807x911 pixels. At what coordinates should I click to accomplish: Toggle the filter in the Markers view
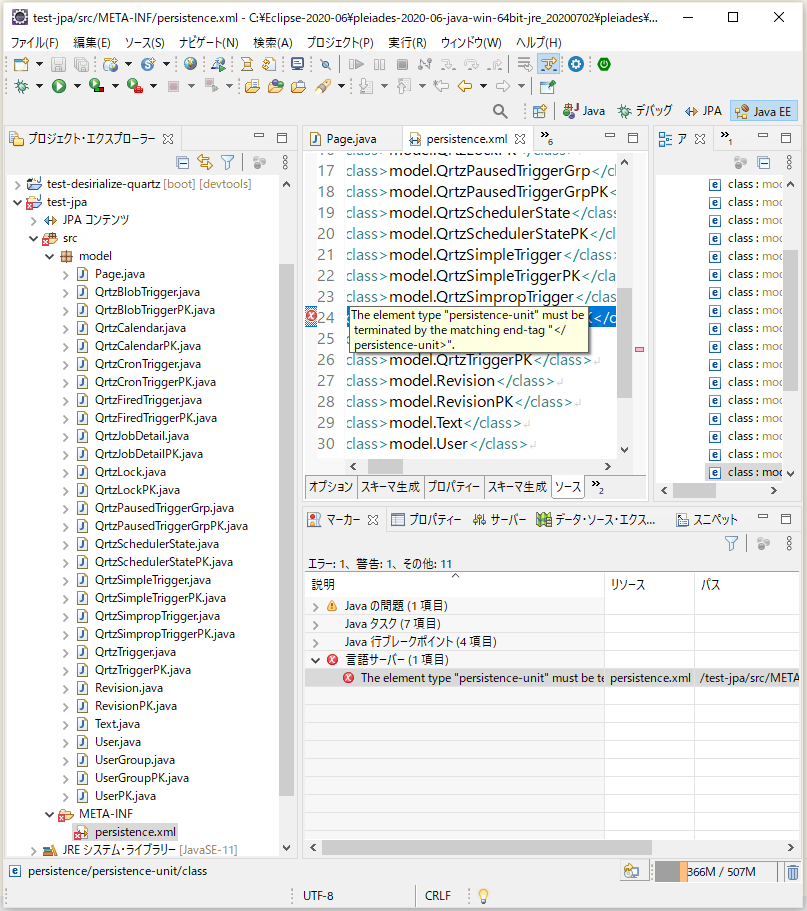731,542
